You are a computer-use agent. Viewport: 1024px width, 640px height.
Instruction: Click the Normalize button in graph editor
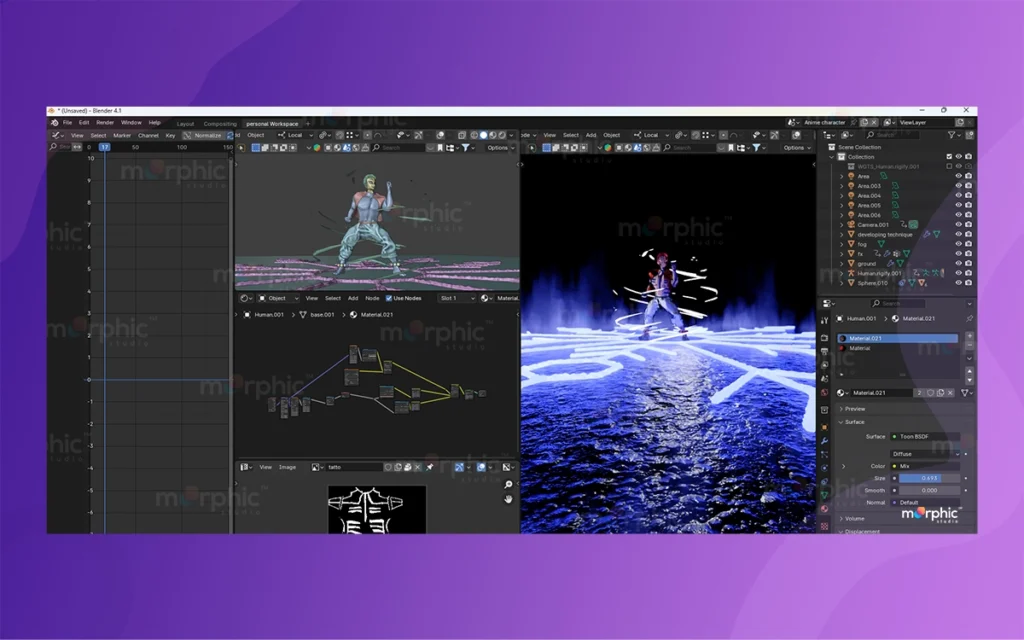[x=205, y=135]
